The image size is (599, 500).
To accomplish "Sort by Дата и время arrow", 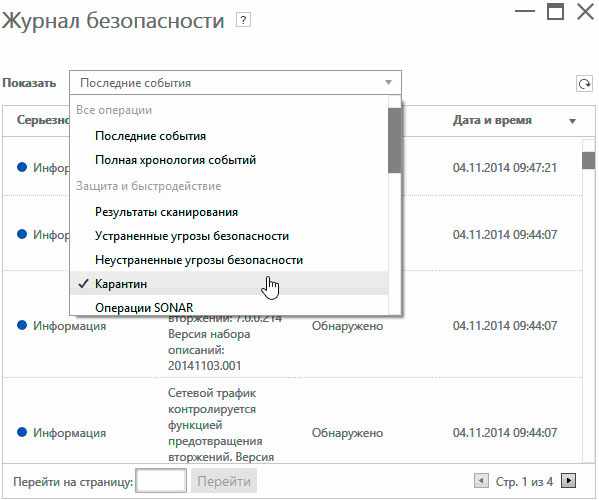I will (572, 121).
